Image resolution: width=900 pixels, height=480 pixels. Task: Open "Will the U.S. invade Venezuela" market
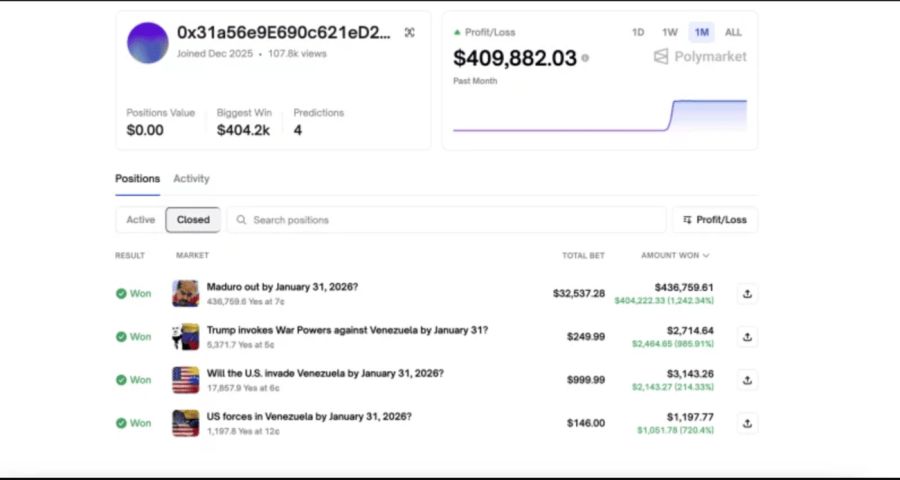pyautogui.click(x=324, y=373)
